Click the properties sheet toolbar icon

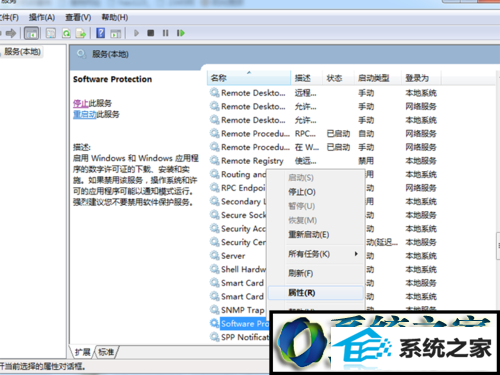point(51,33)
